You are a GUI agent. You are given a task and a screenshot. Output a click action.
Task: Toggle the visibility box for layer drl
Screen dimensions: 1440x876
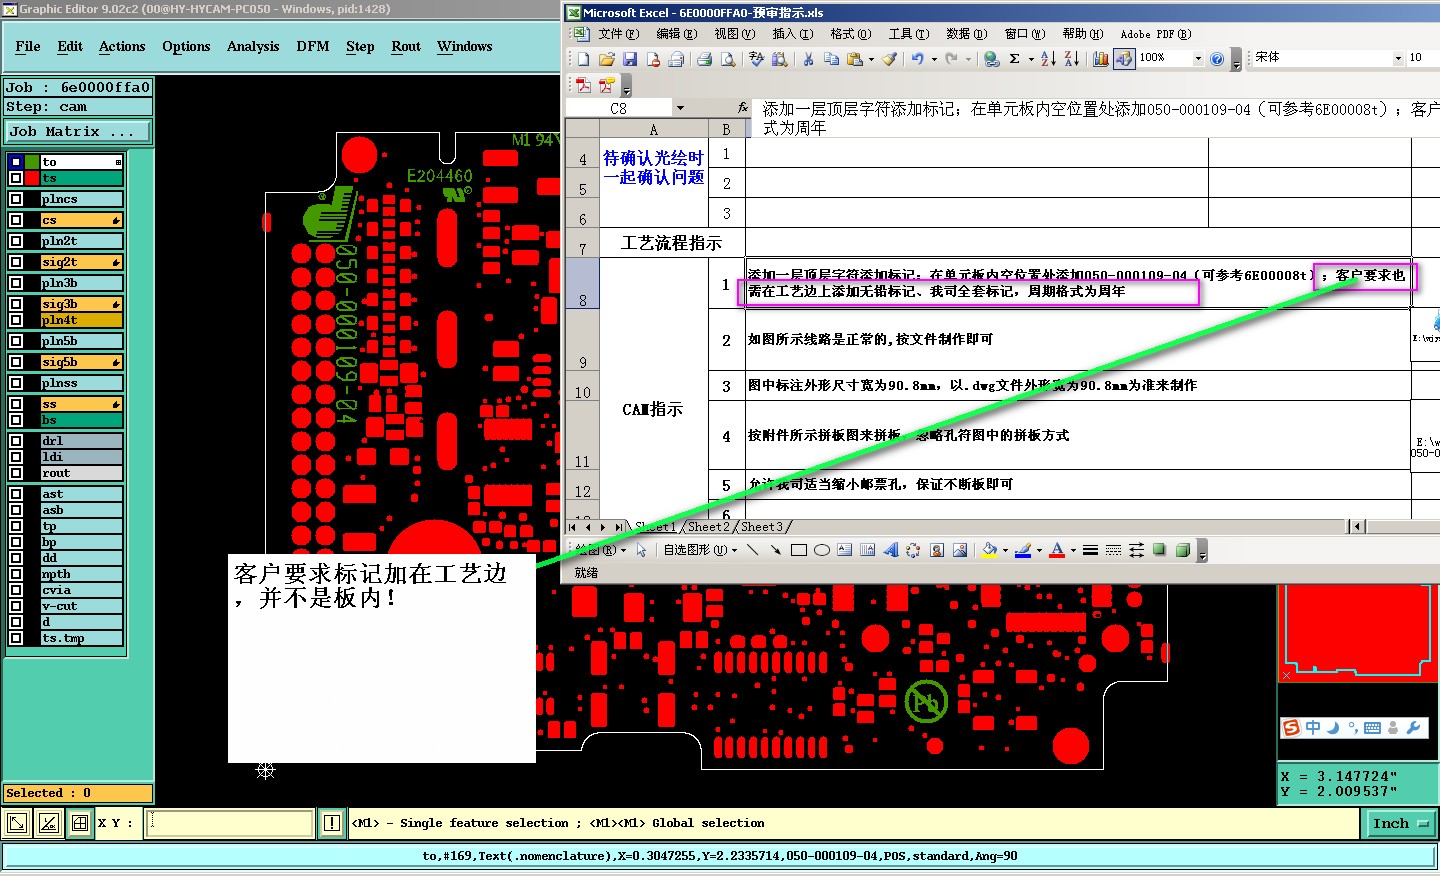click(16, 441)
